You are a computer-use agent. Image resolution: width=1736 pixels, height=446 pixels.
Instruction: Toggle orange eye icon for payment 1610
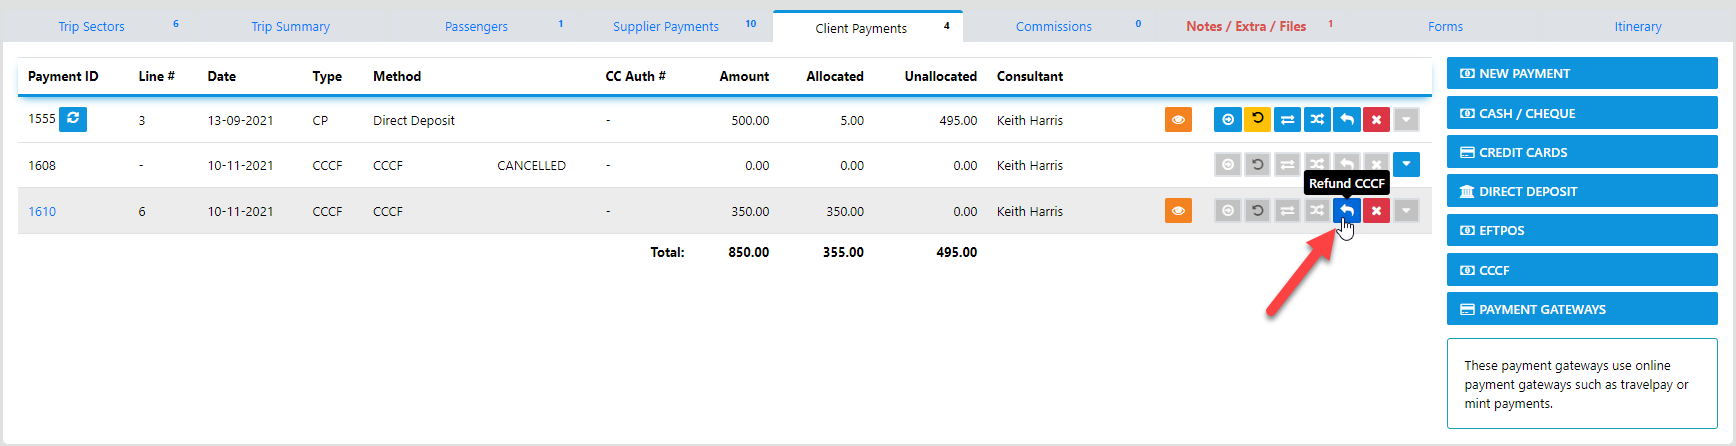tap(1178, 211)
